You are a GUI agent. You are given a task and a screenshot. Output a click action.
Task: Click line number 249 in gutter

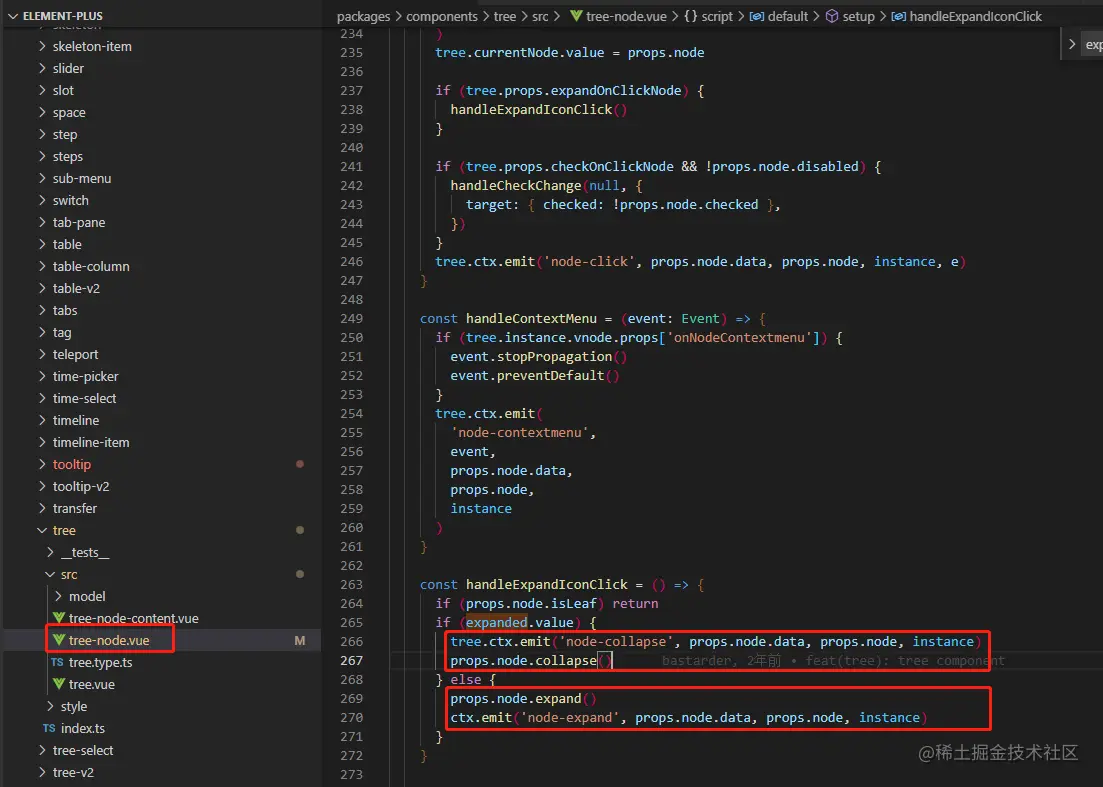coord(351,319)
